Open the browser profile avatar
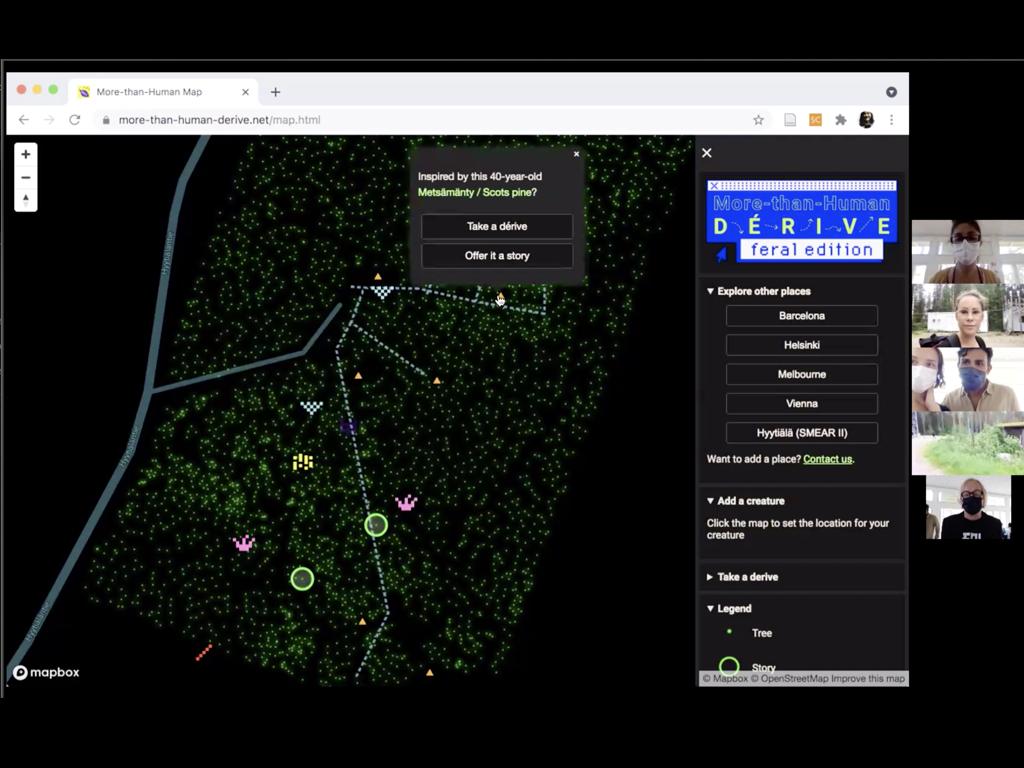Image resolution: width=1024 pixels, height=768 pixels. point(866,120)
